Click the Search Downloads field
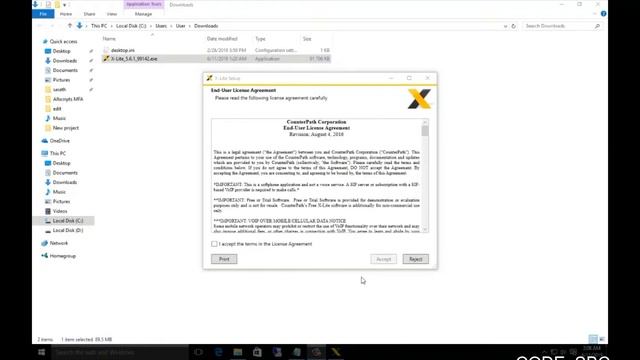 (x=562, y=26)
